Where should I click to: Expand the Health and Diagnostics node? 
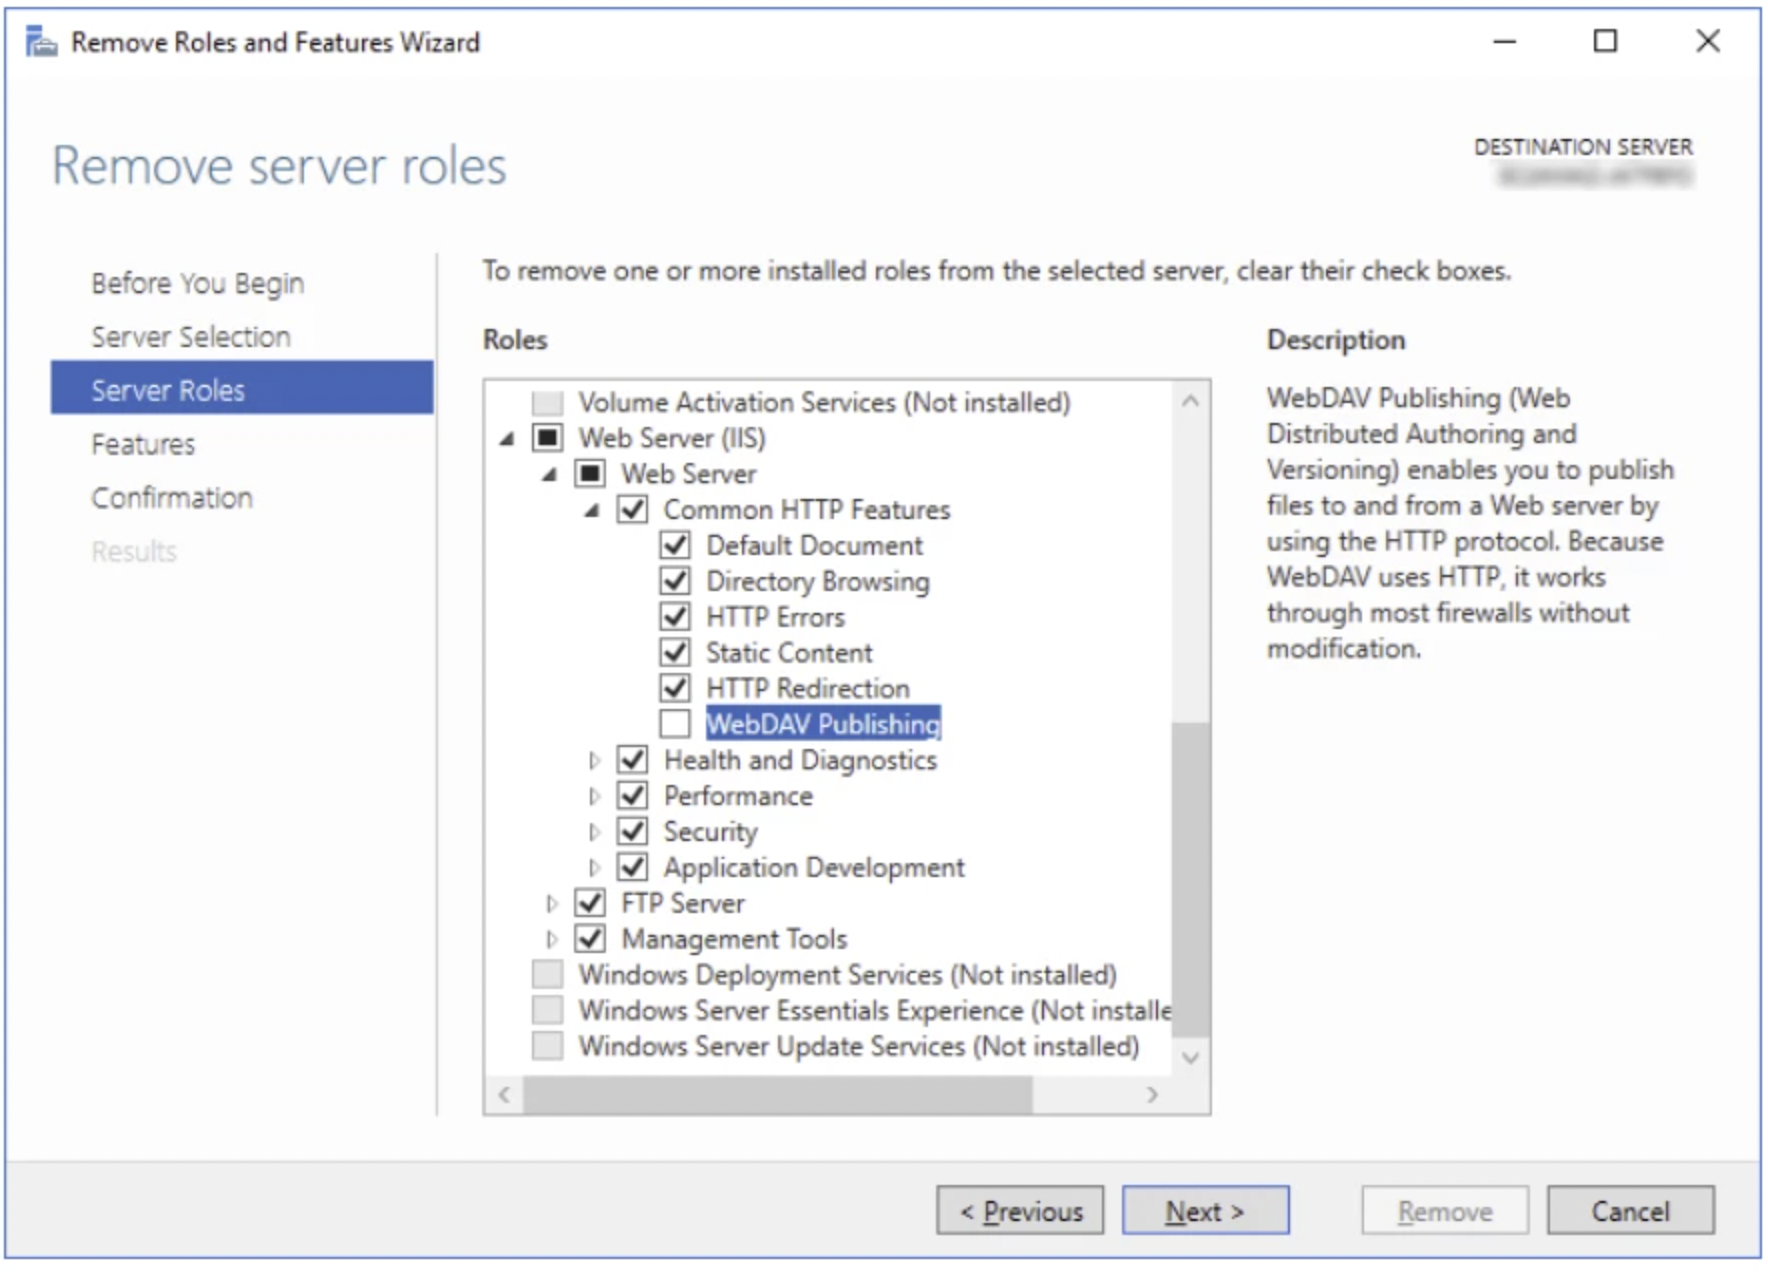[594, 761]
